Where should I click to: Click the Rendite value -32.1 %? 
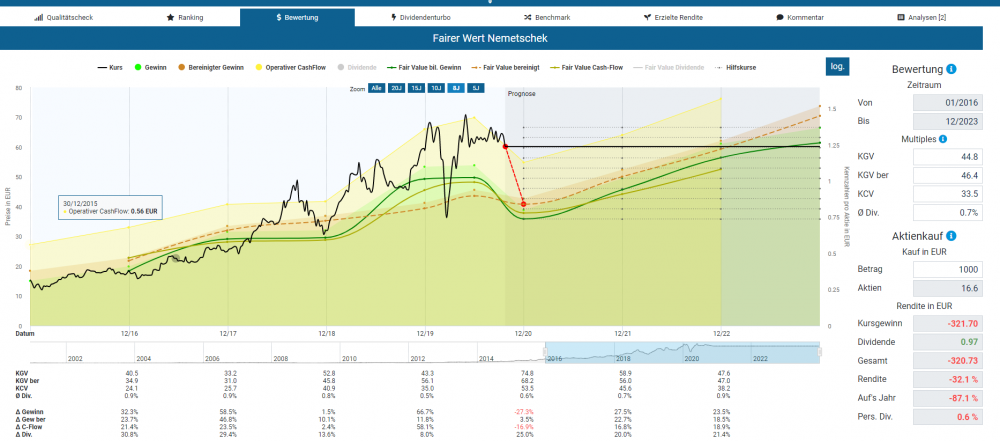[x=948, y=380]
